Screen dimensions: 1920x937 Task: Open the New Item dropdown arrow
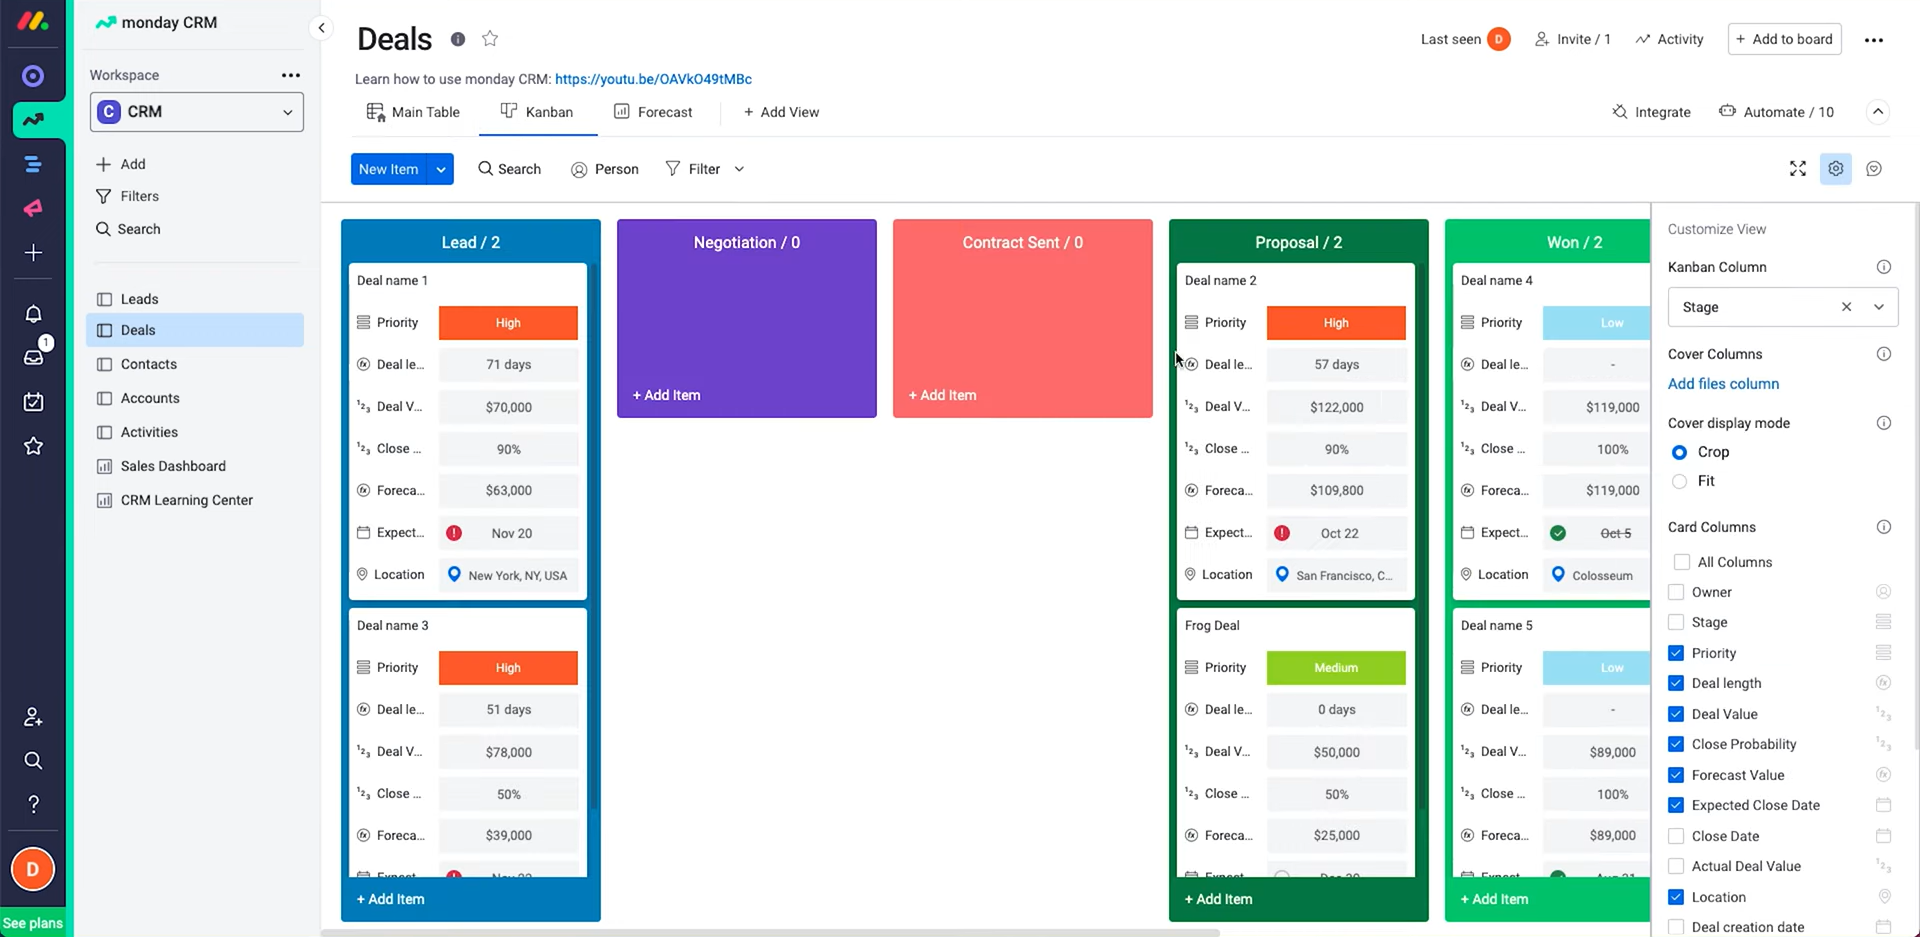(440, 169)
